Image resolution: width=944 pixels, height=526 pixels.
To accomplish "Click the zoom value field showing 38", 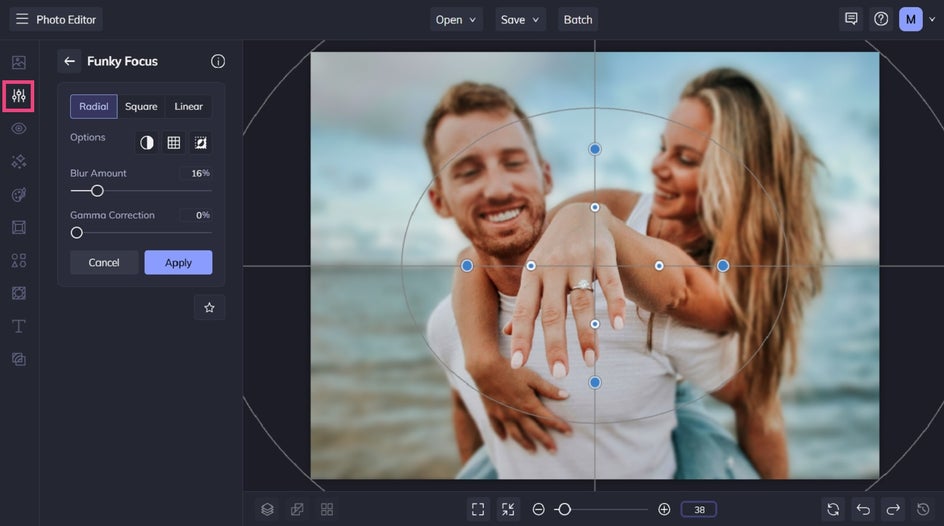I will coord(698,509).
